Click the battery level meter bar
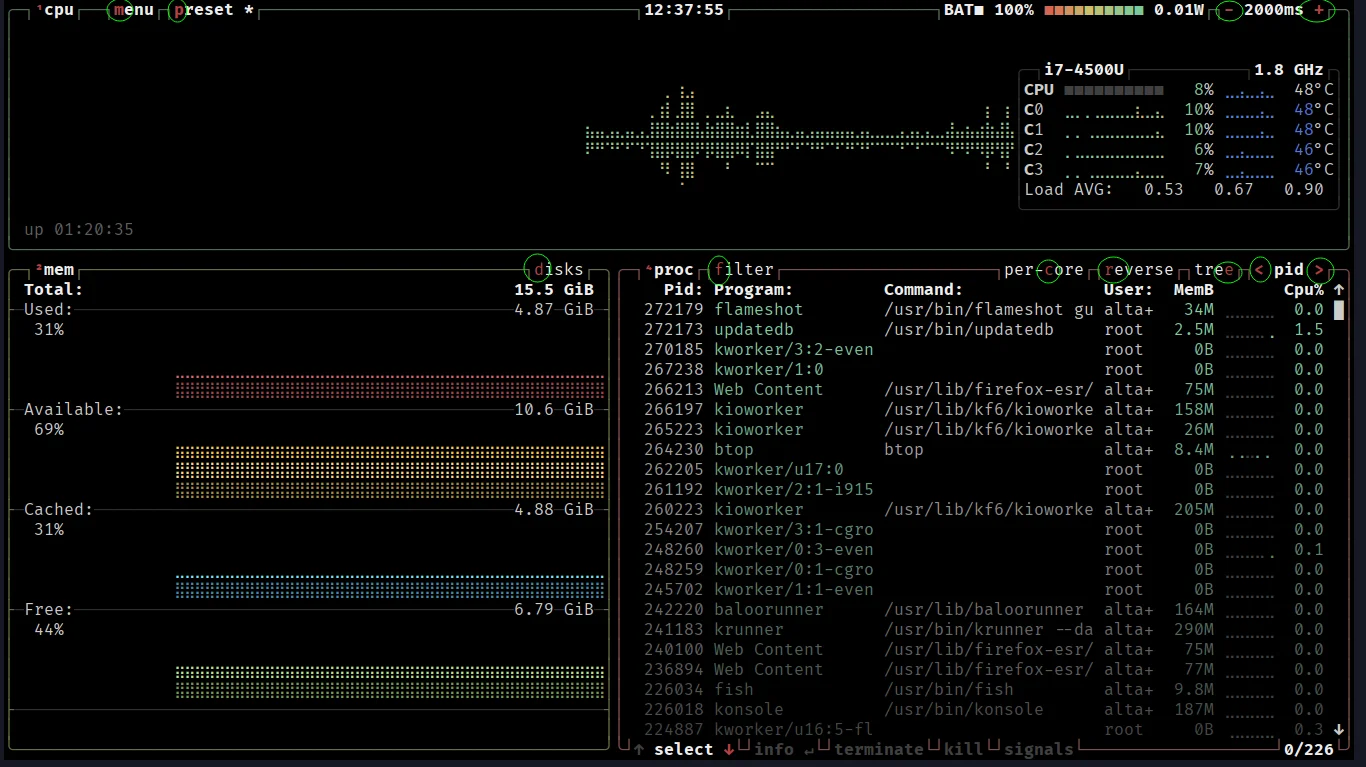The height and width of the screenshot is (767, 1366). (x=1094, y=10)
